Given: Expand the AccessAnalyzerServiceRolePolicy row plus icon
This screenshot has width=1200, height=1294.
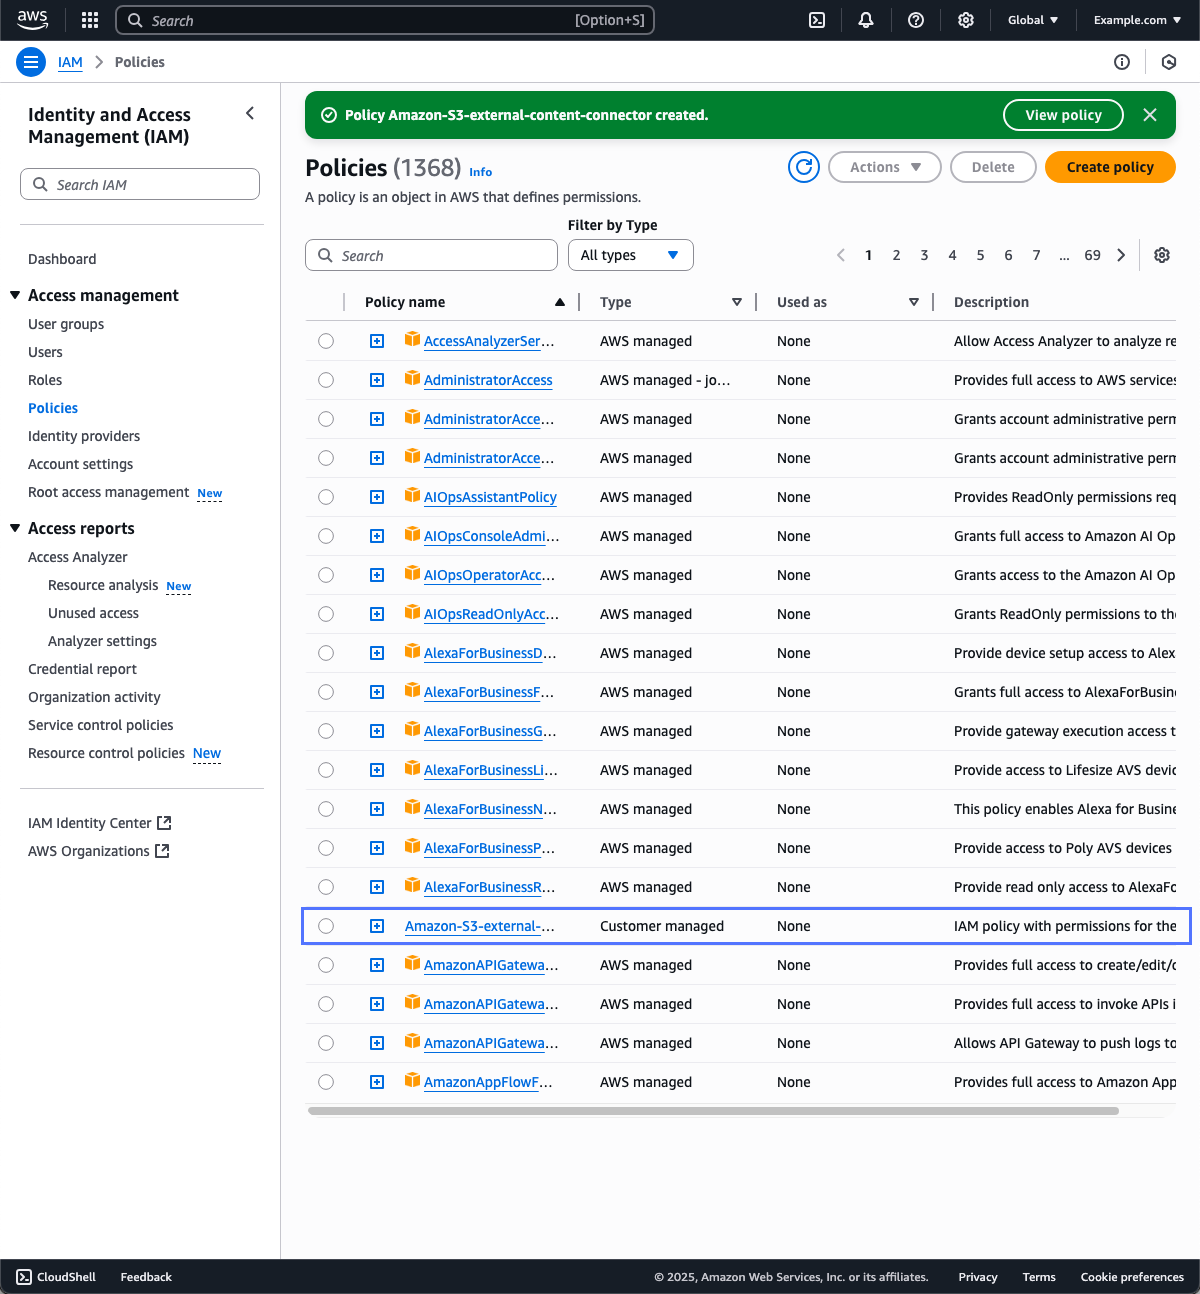Looking at the screenshot, I should (x=377, y=341).
